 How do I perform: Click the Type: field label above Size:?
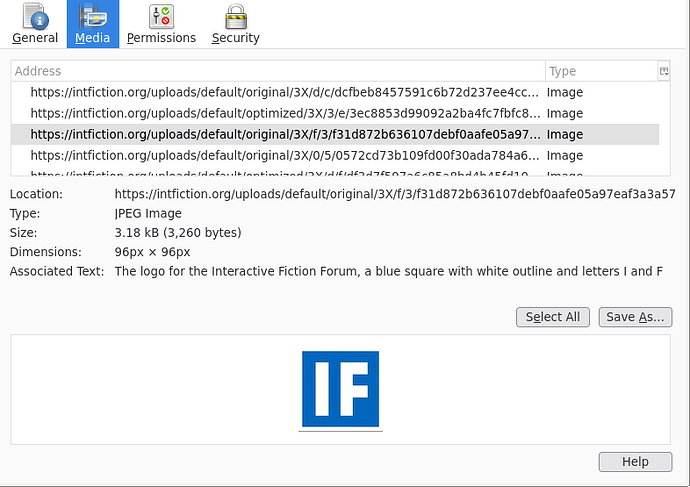25,213
